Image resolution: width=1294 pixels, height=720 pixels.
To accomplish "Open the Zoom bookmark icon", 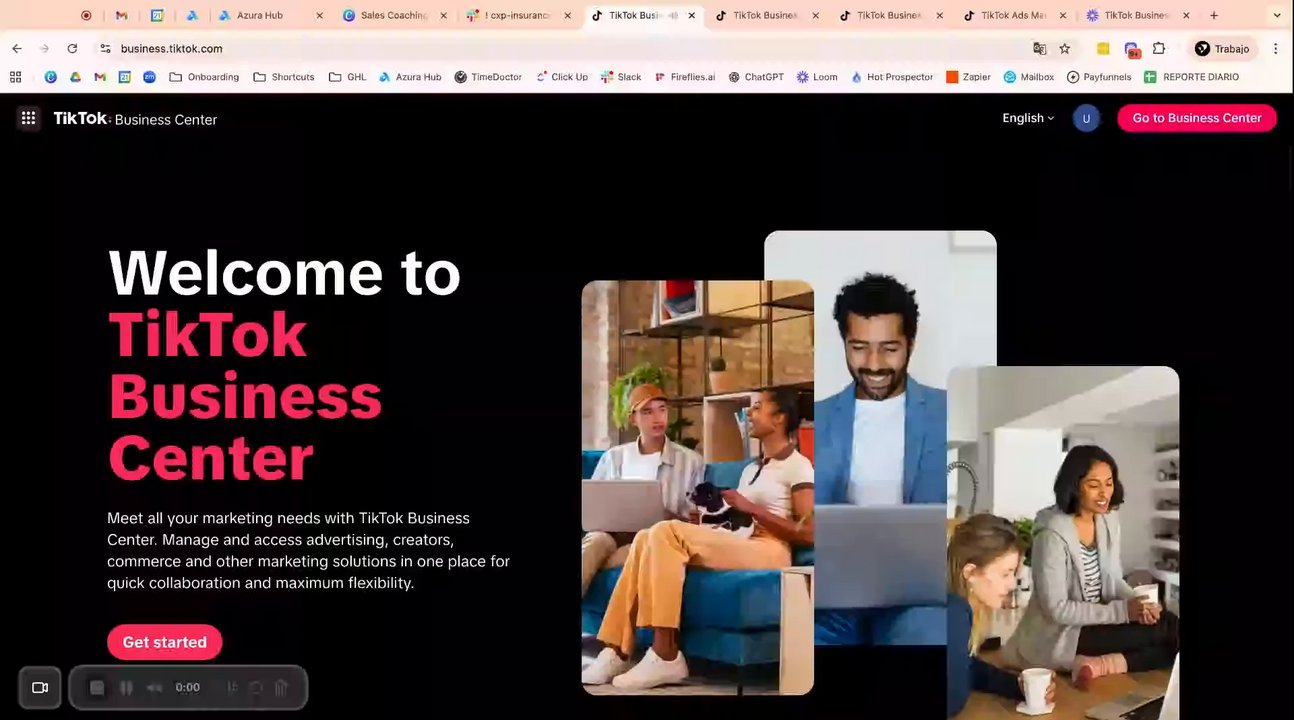I will 149,77.
